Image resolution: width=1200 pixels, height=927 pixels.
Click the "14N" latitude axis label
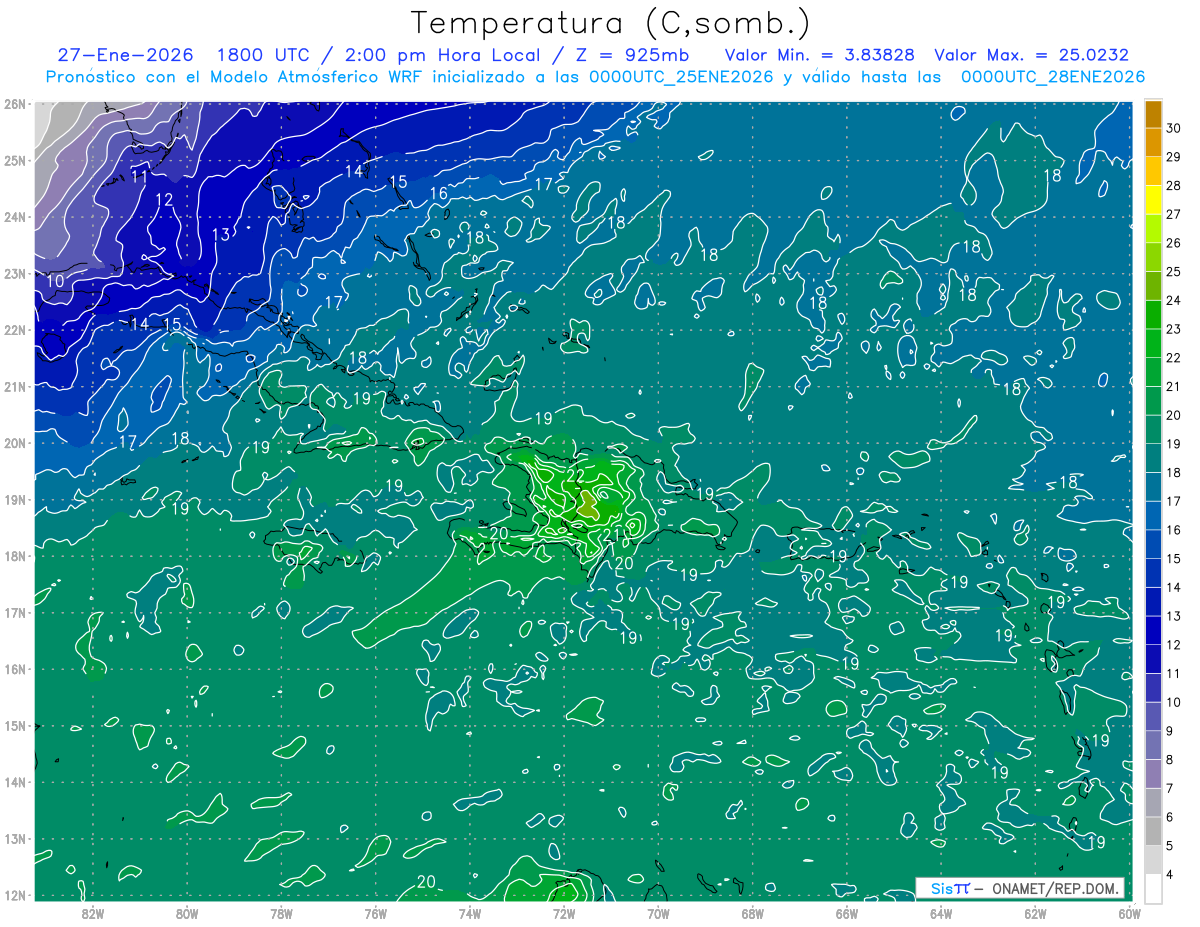[x=15, y=782]
